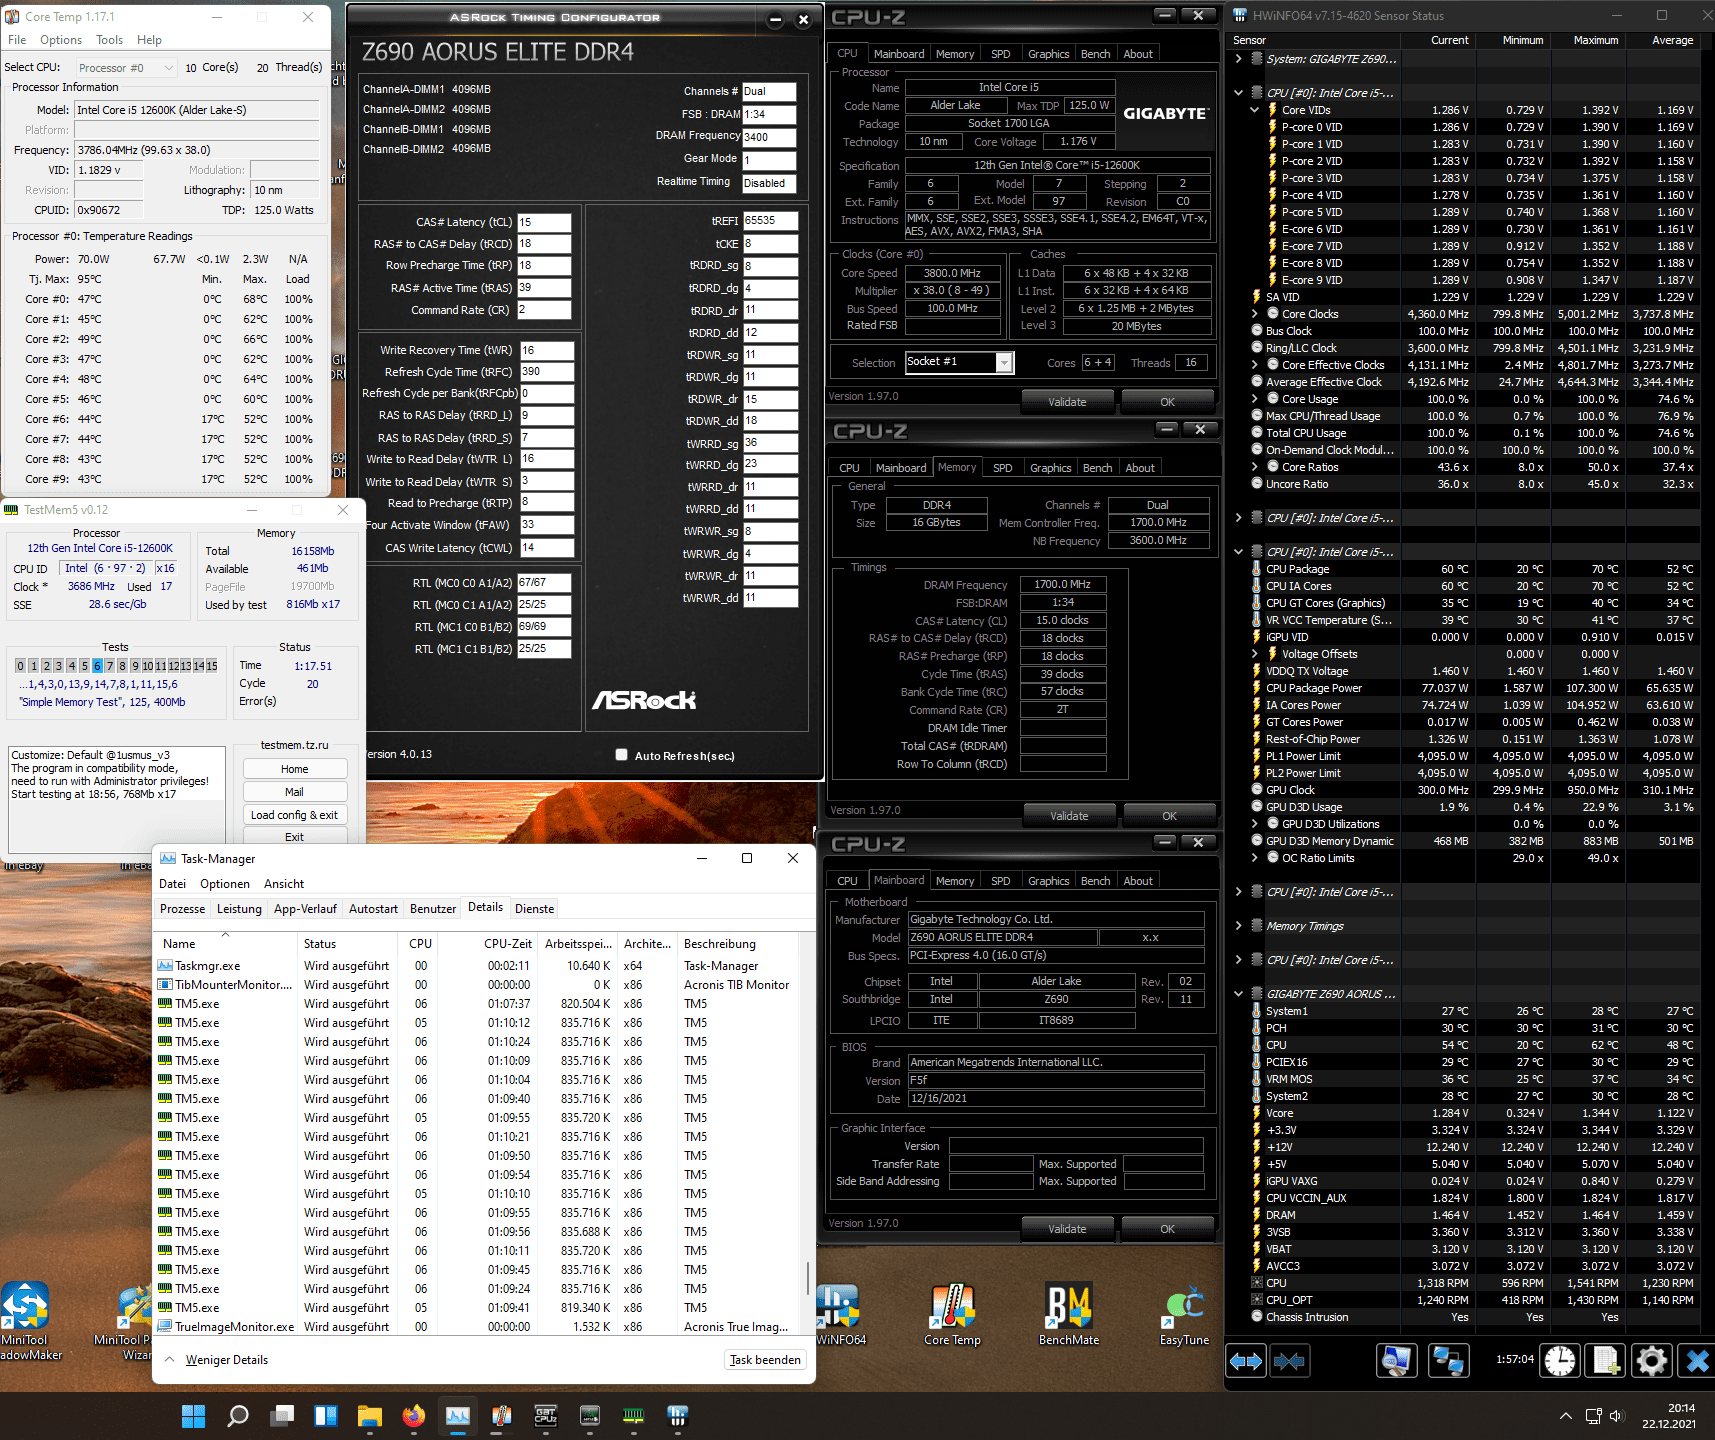This screenshot has height=1440, width=1715.
Task: Click the volume icon in system tray
Action: click(x=1617, y=1416)
